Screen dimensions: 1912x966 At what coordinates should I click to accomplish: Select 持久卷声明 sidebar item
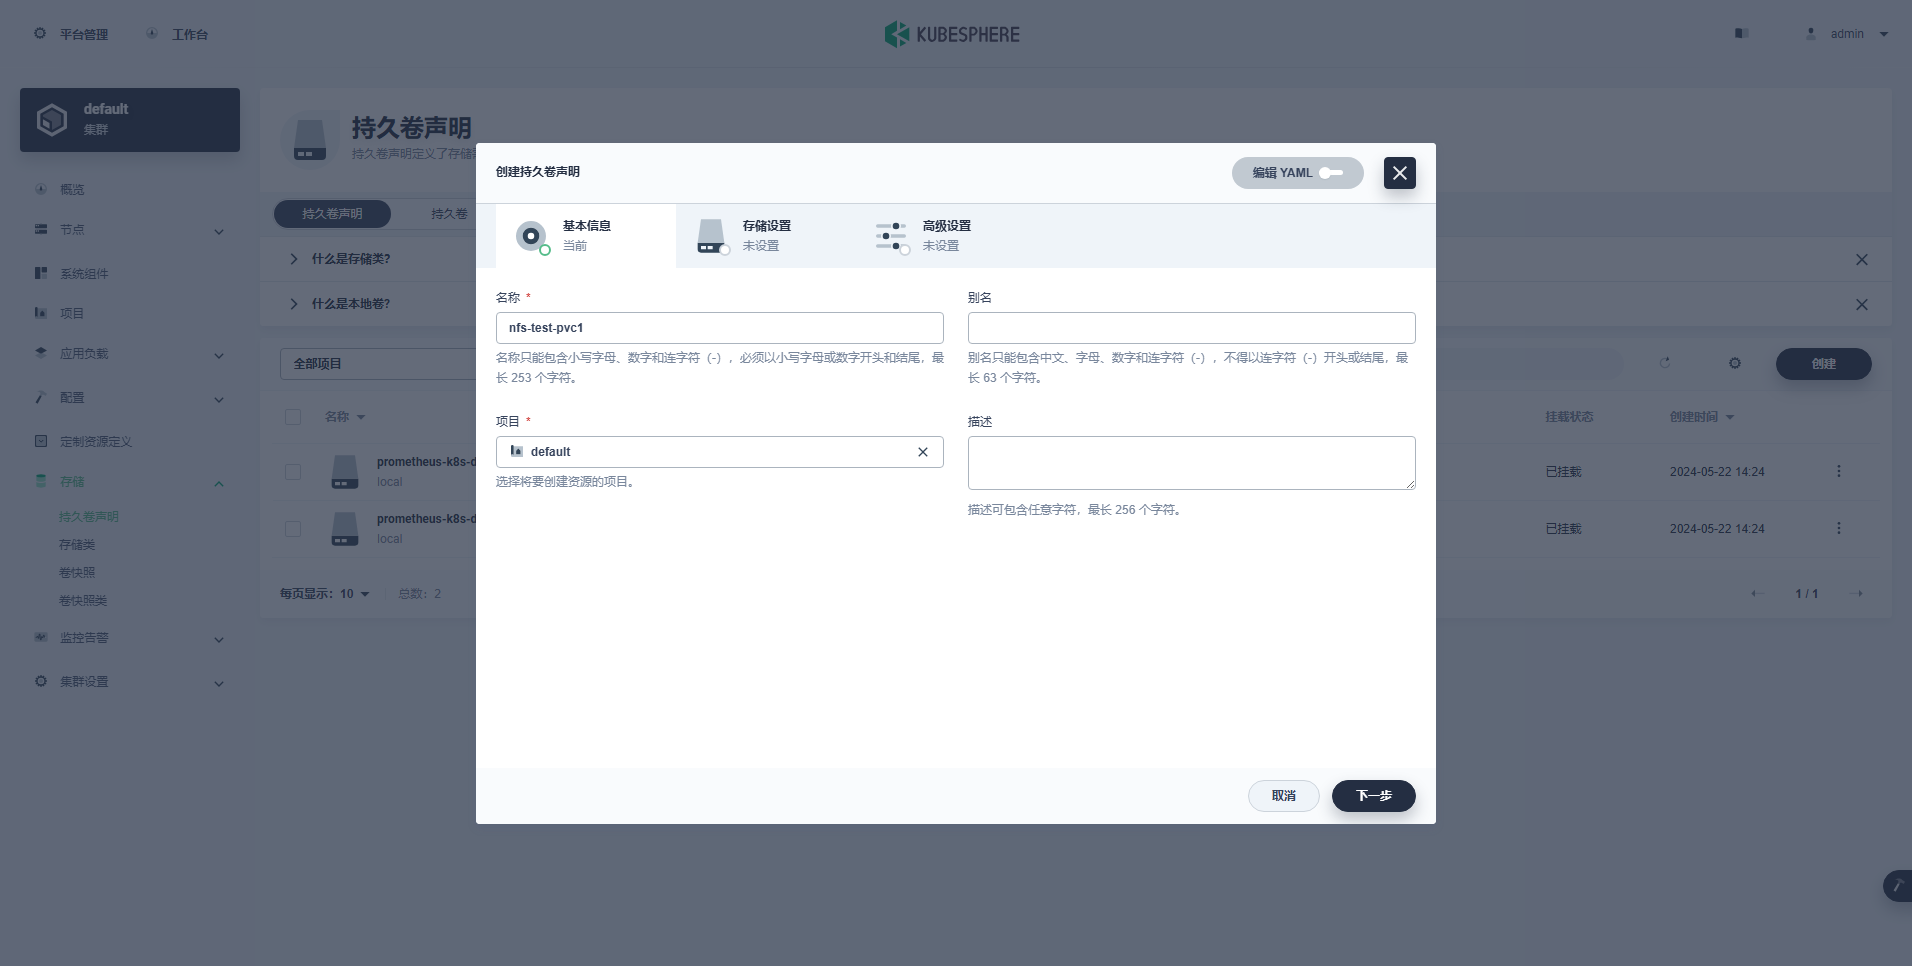[x=89, y=517]
